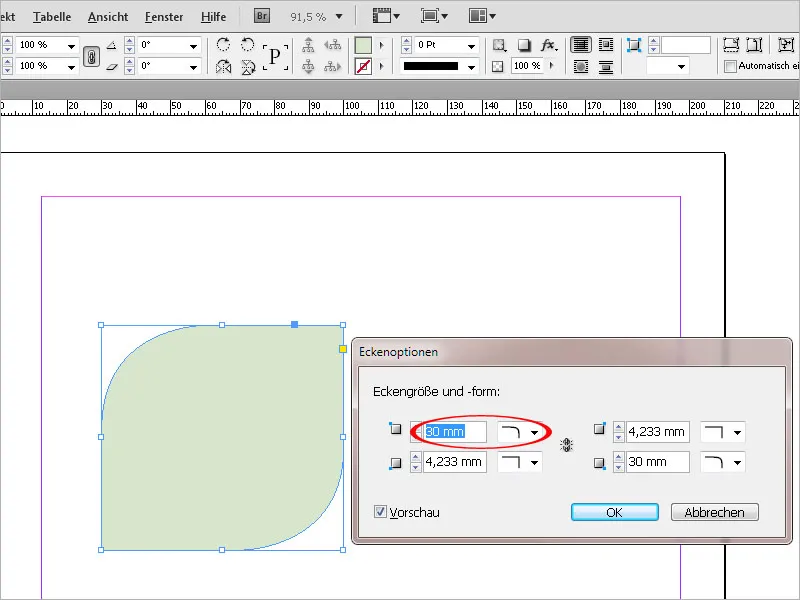The height and width of the screenshot is (600, 800).
Task: Open the vertical scale 100 % dropdown
Action: (71, 67)
